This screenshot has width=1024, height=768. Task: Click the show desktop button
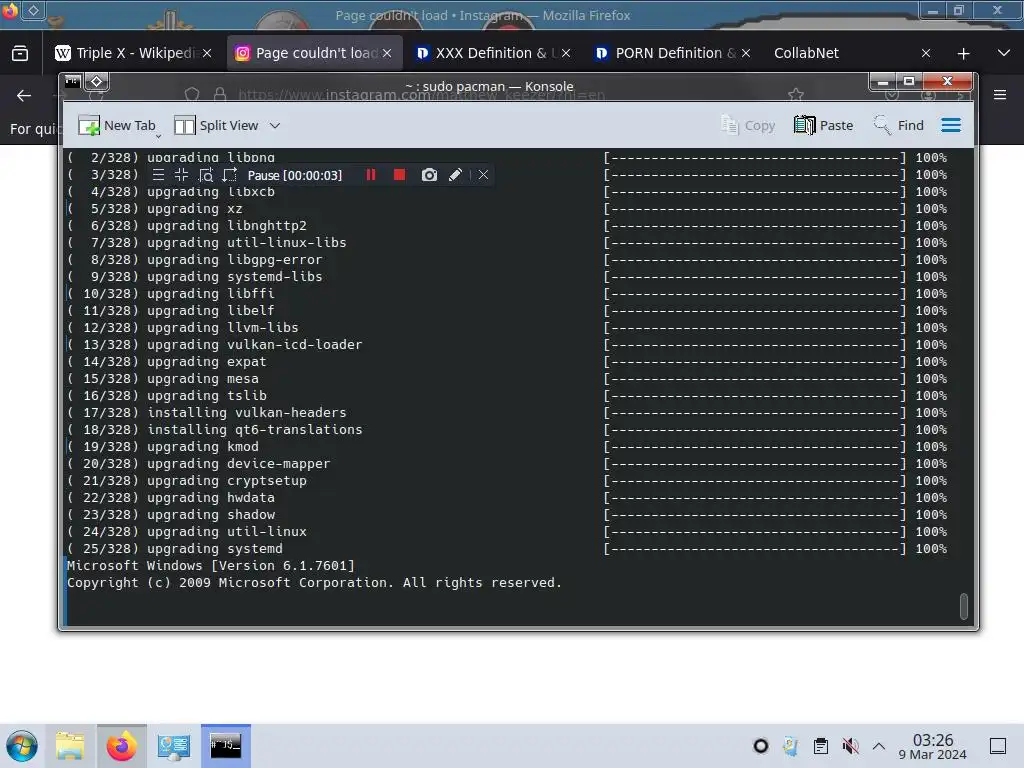998,746
